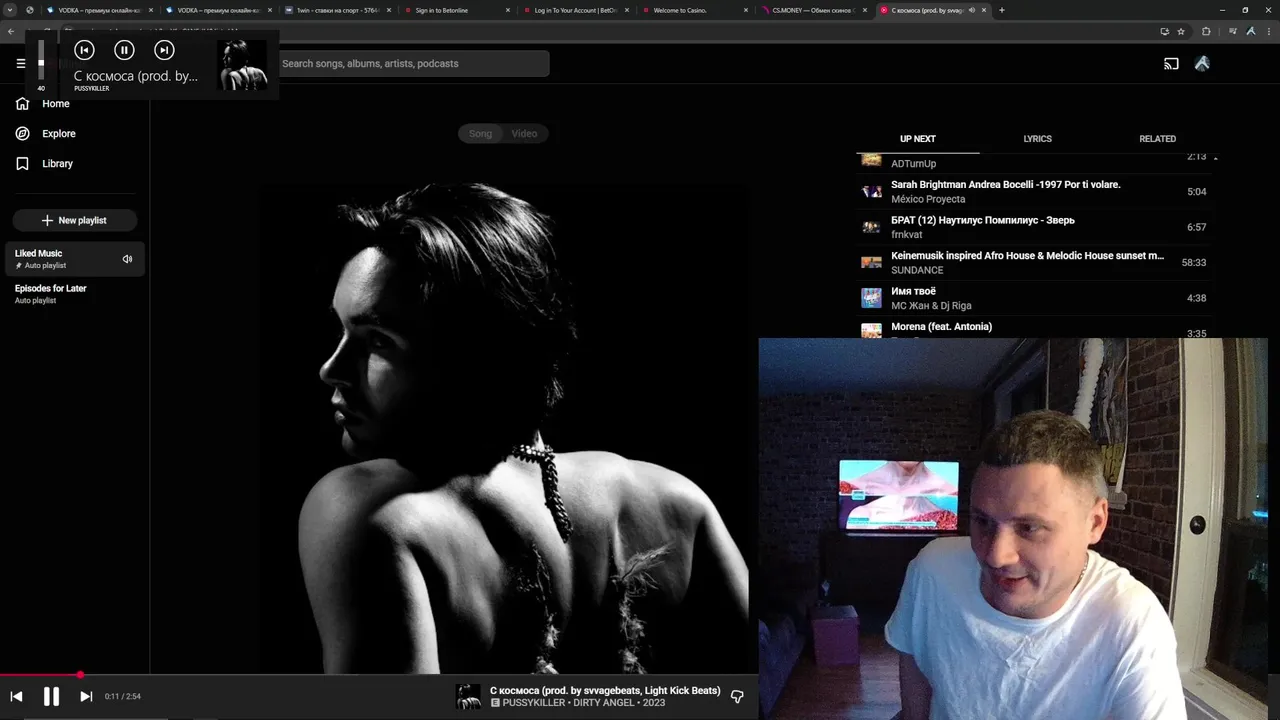The width and height of the screenshot is (1280, 720).
Task: Play БРАТ (12) Наутилус Помпилиус queue item
Action: [1036, 227]
